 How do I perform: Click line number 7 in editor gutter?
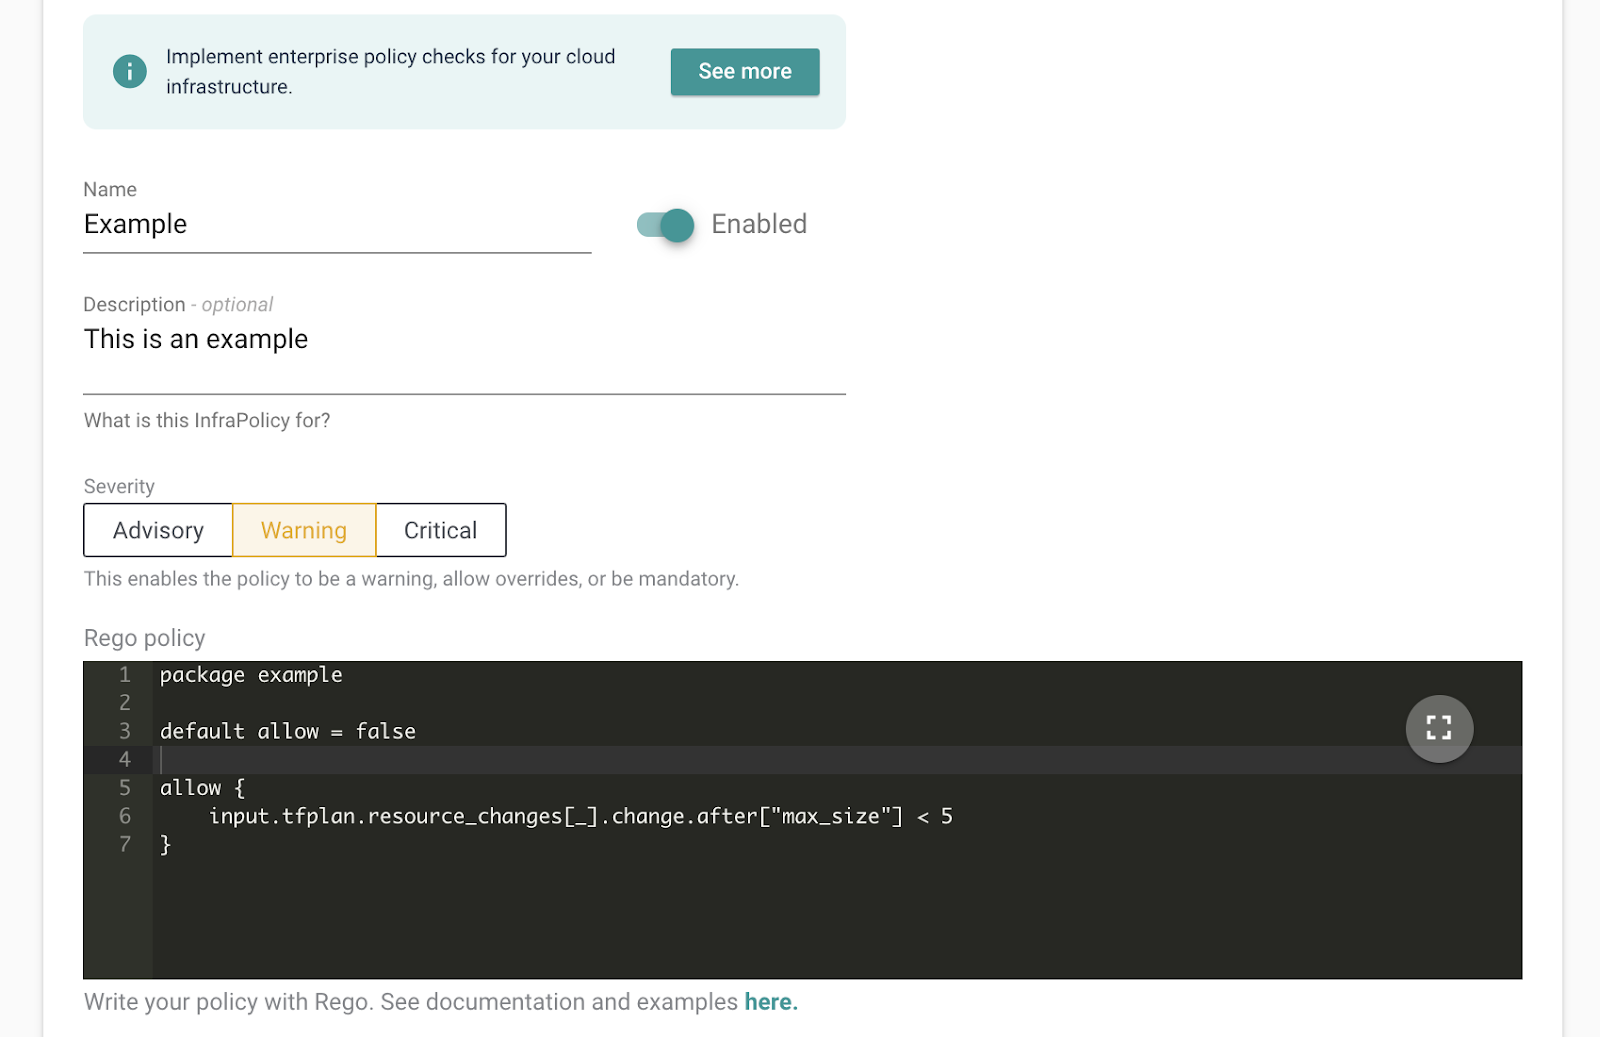[x=125, y=844]
